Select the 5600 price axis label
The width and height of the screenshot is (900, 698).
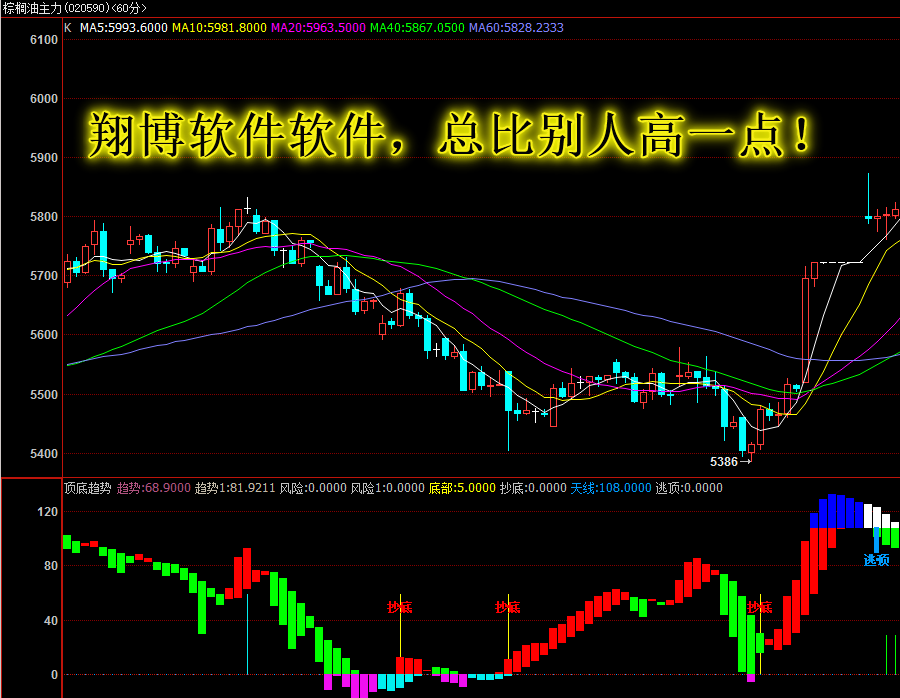pyautogui.click(x=44, y=335)
